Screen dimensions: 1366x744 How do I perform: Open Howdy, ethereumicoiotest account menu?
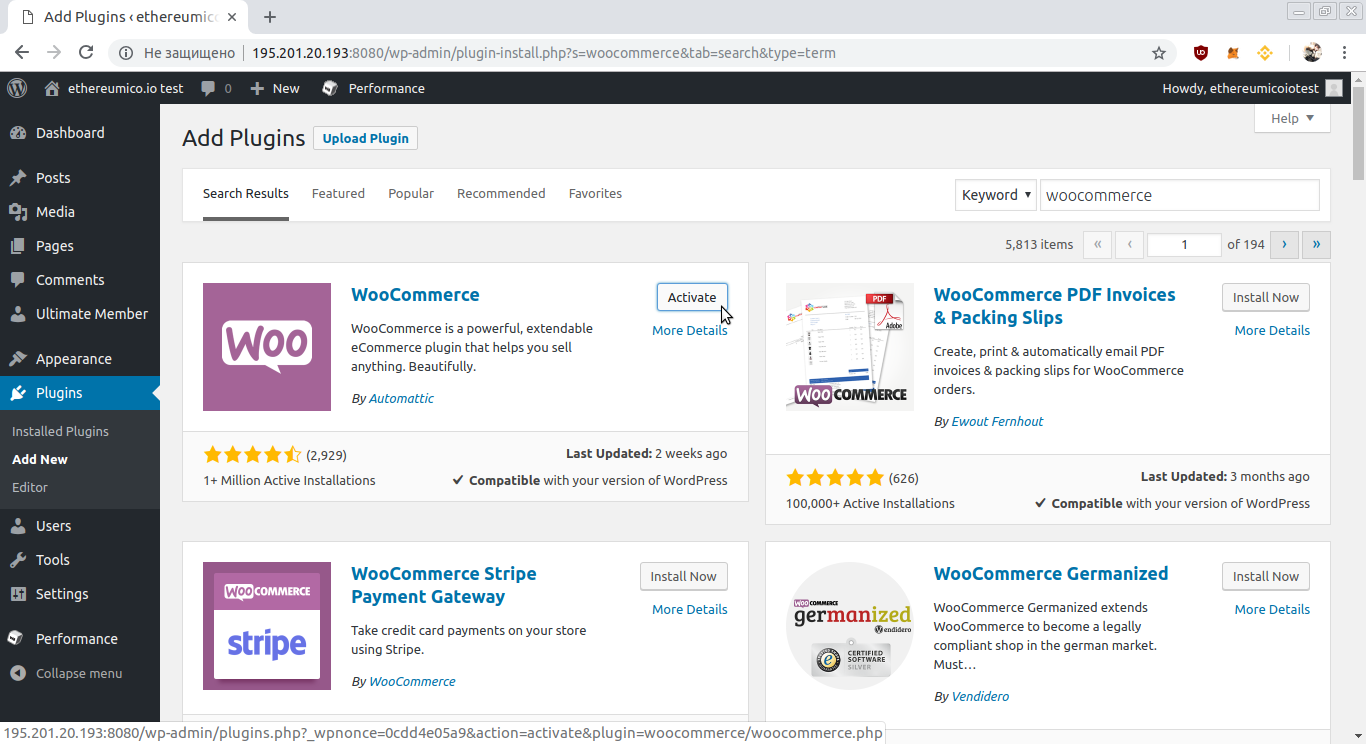pyautogui.click(x=1252, y=88)
